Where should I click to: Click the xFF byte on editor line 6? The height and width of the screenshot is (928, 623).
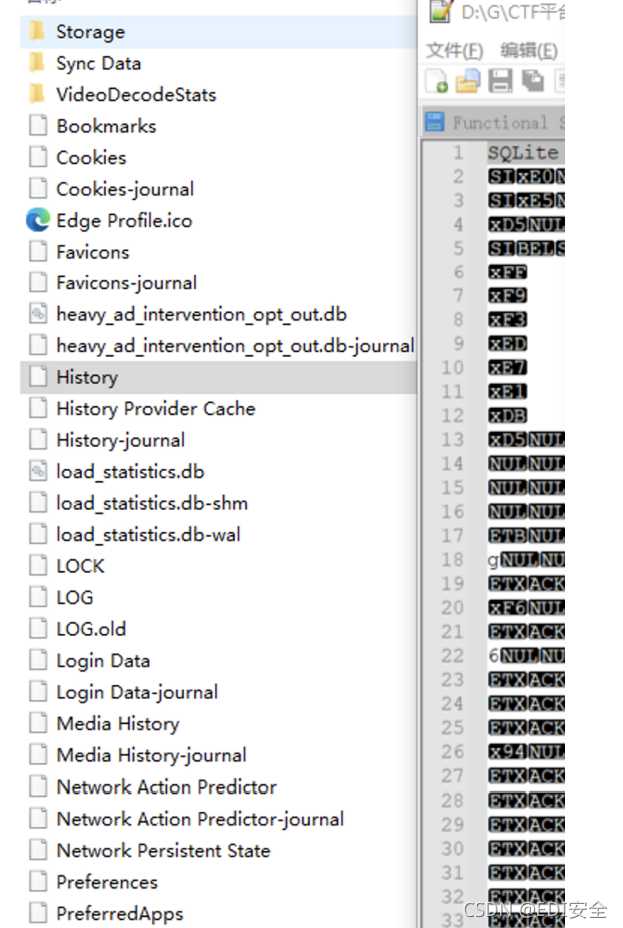coord(508,272)
